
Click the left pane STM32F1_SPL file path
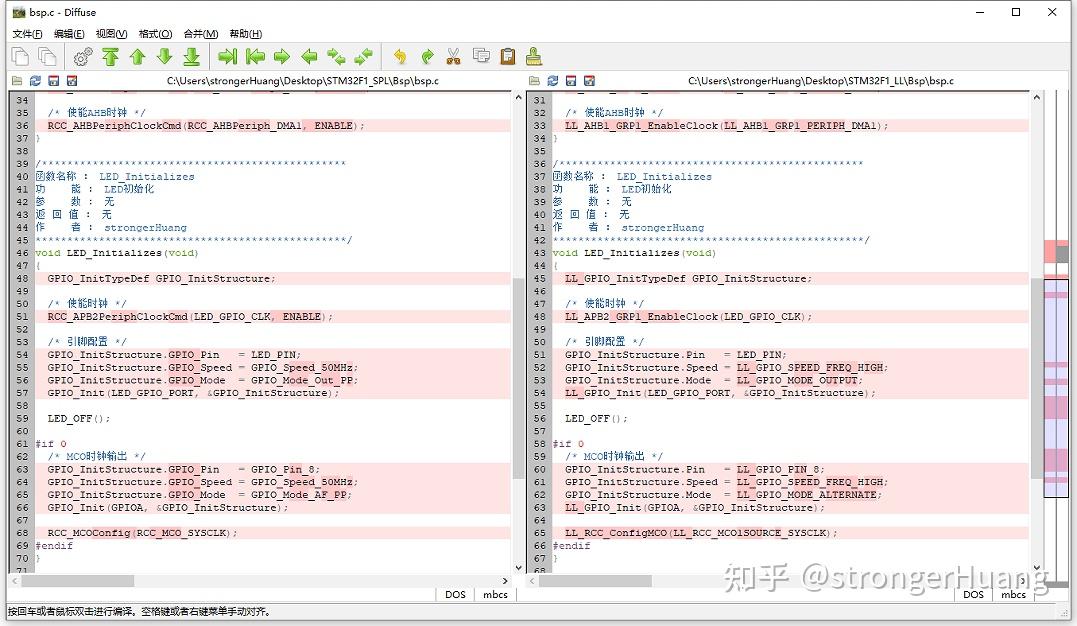303,80
